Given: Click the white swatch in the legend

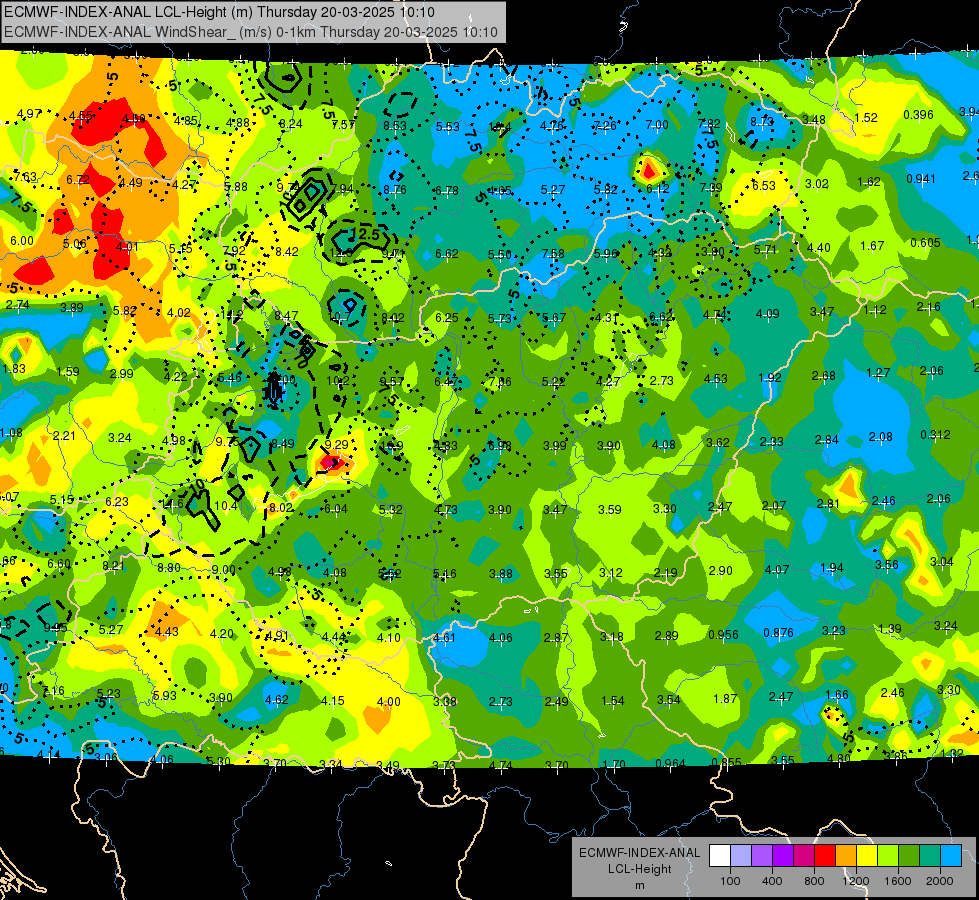Looking at the screenshot, I should (720, 856).
